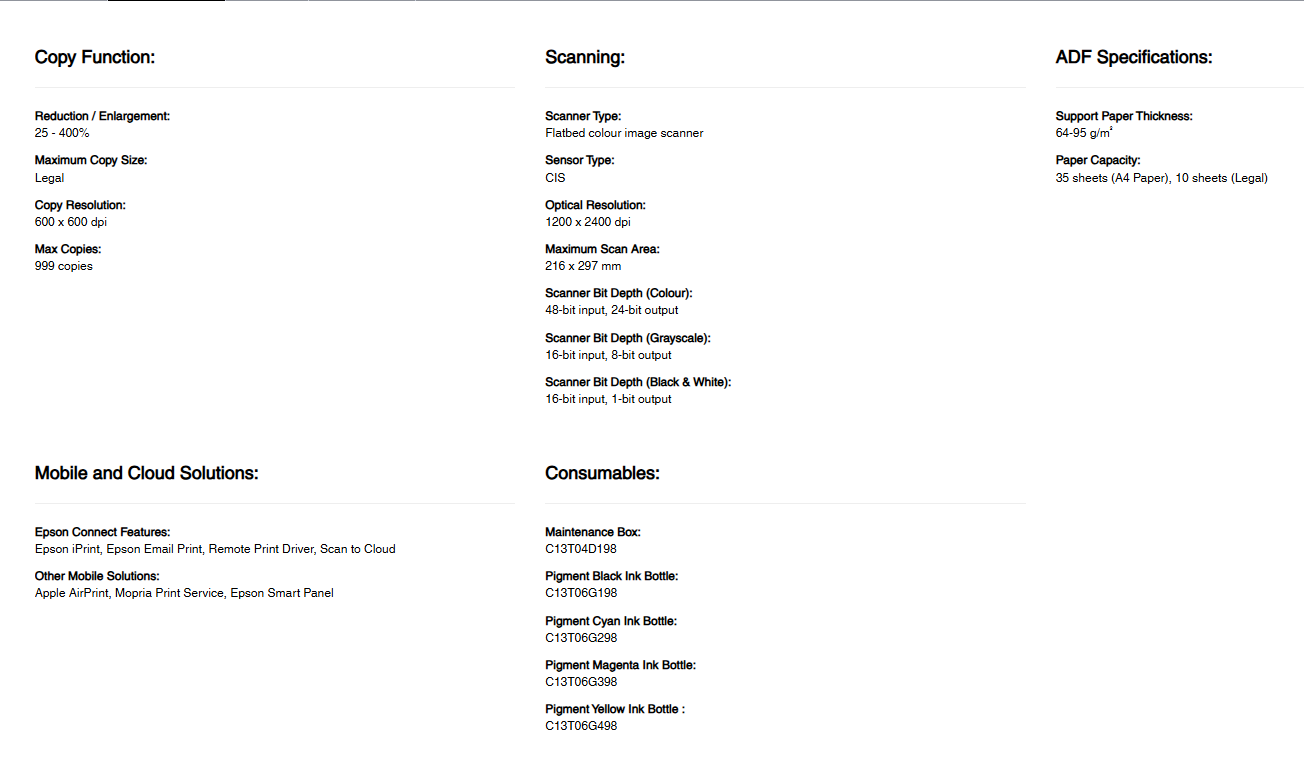Click the ADF Specifications heading

coord(1134,57)
